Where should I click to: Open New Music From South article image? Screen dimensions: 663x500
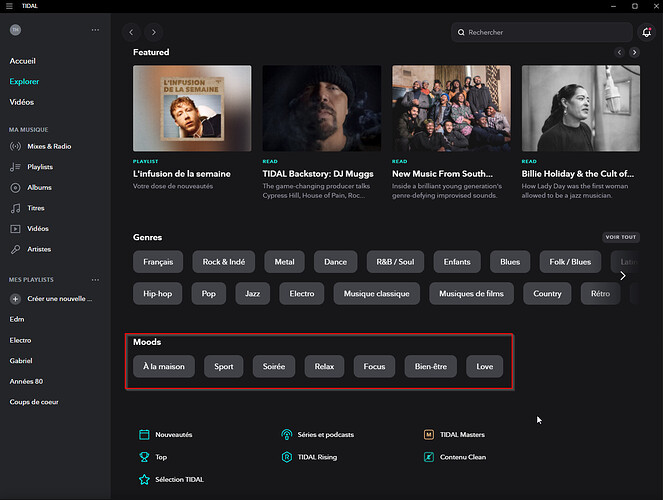451,108
